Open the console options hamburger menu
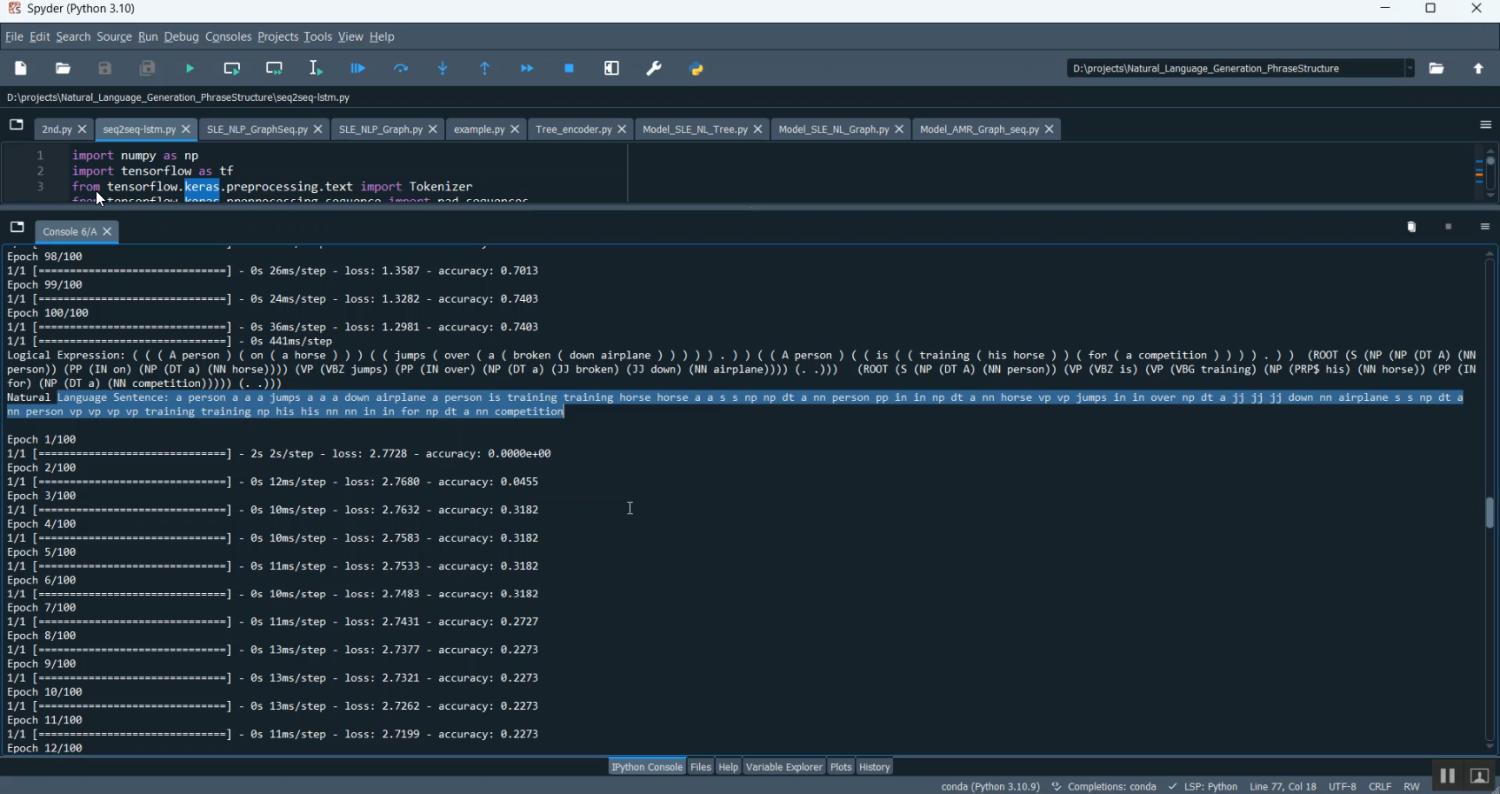Image resolution: width=1500 pixels, height=794 pixels. click(x=1484, y=226)
